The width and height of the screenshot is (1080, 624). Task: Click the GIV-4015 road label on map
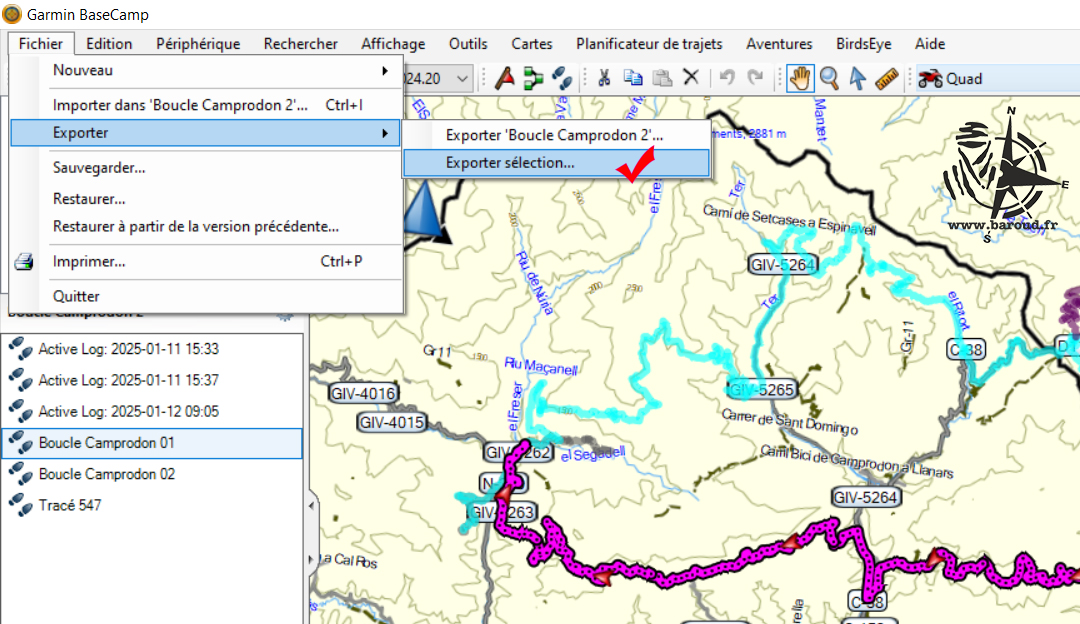pos(391,422)
